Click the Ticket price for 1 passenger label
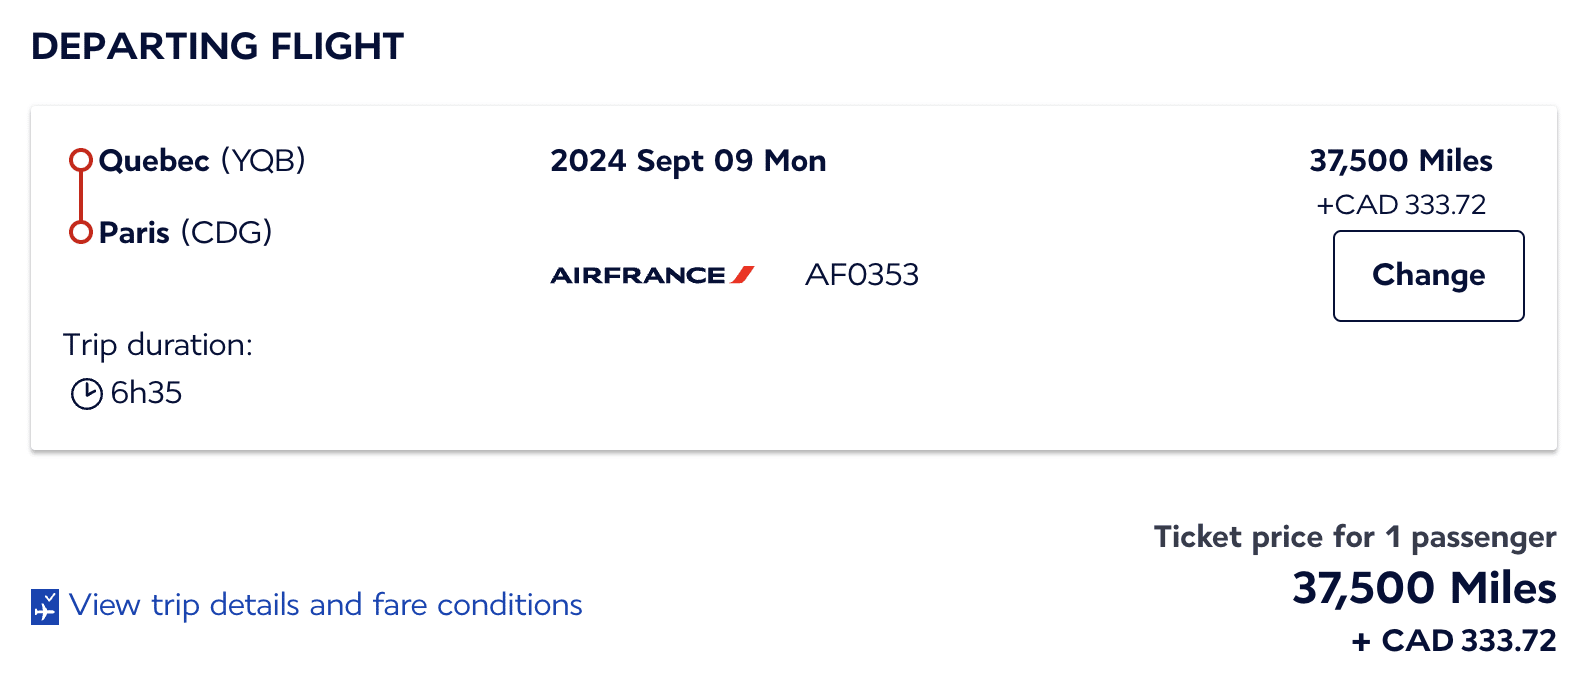This screenshot has width=1588, height=688. 1355,537
